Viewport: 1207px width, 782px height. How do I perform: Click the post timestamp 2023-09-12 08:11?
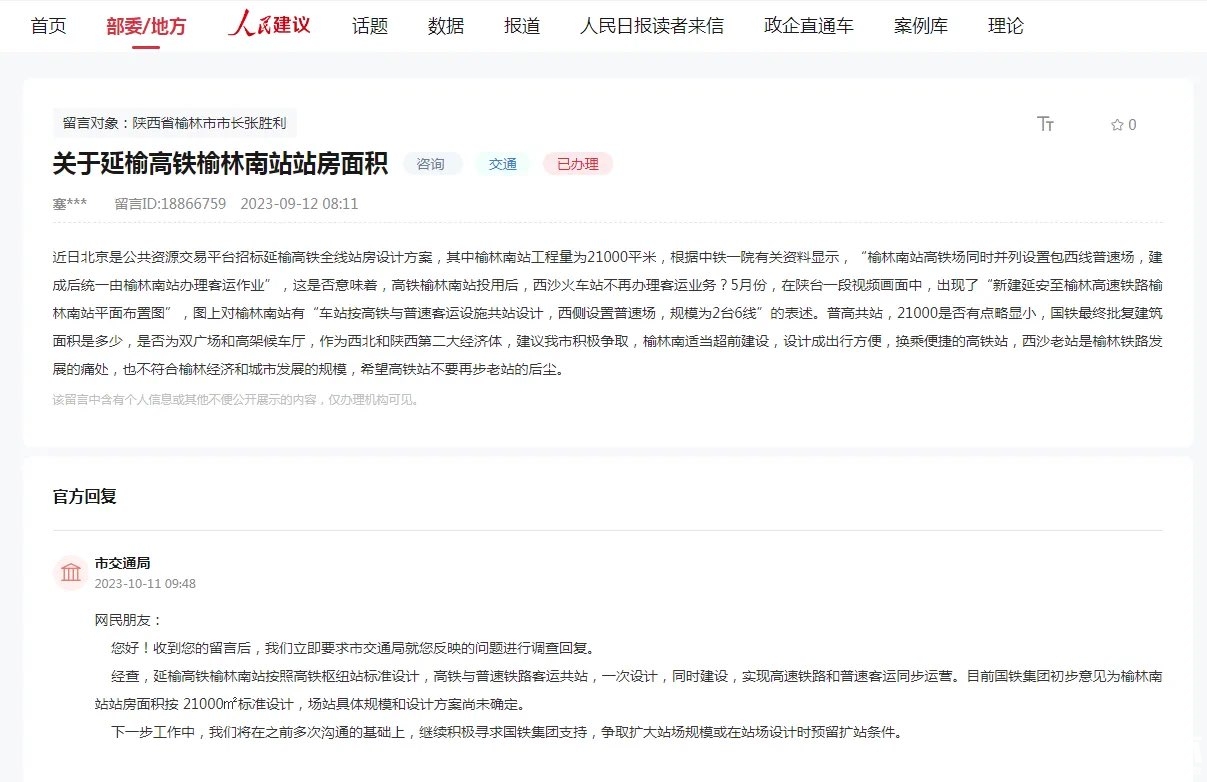300,204
